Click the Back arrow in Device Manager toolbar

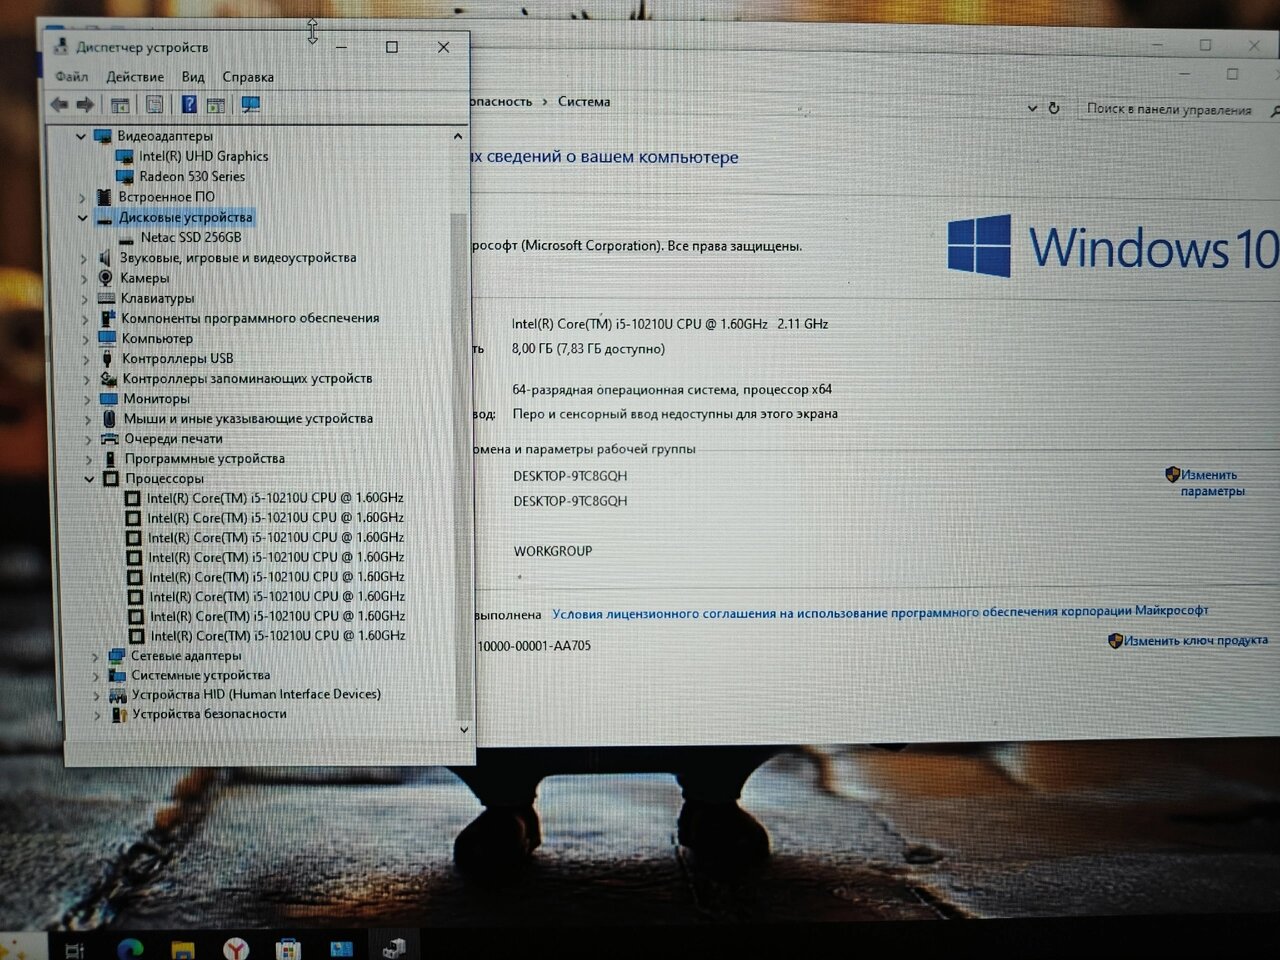(59, 104)
